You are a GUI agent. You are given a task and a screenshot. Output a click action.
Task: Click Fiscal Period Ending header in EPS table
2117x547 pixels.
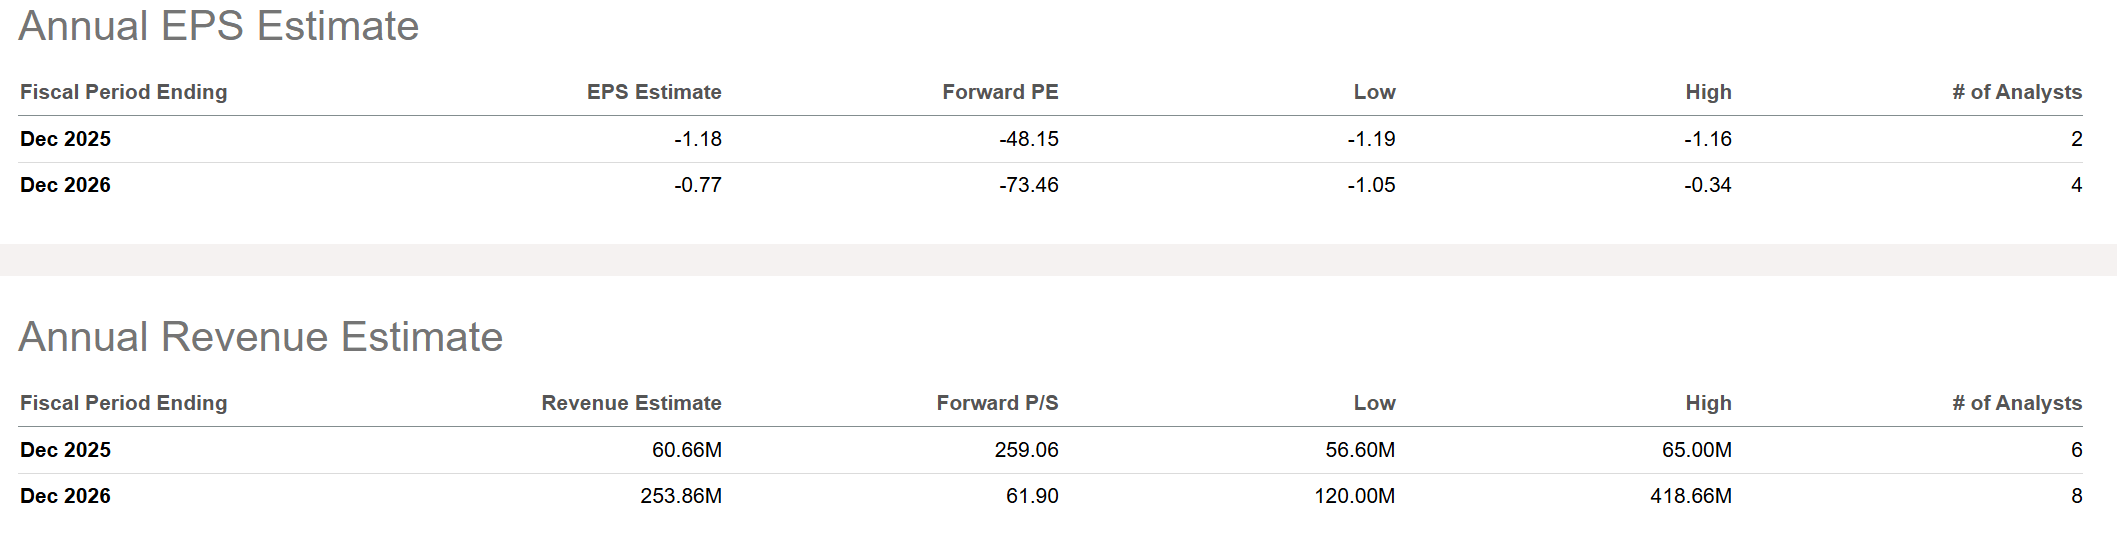(124, 92)
